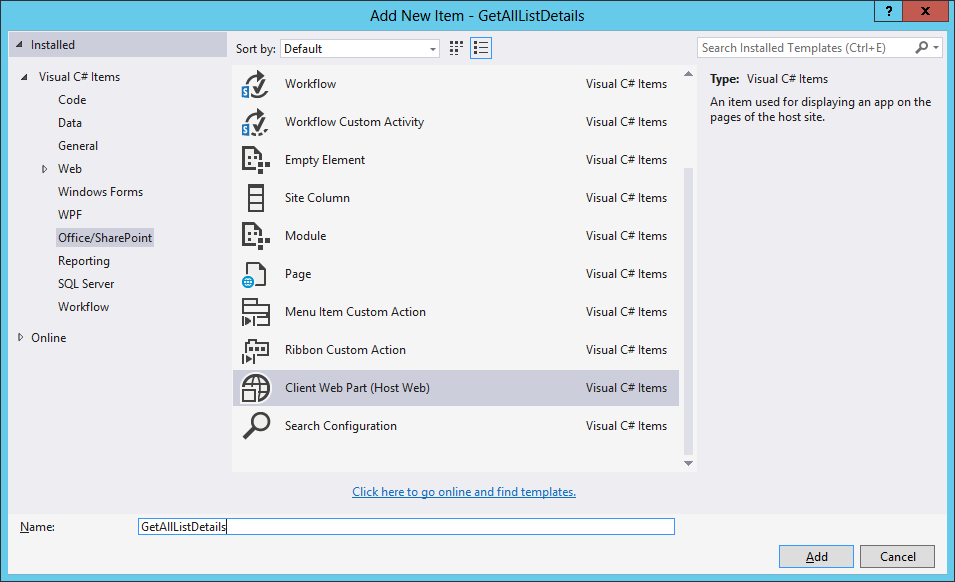
Task: Select the Web category label
Action: coord(69,169)
